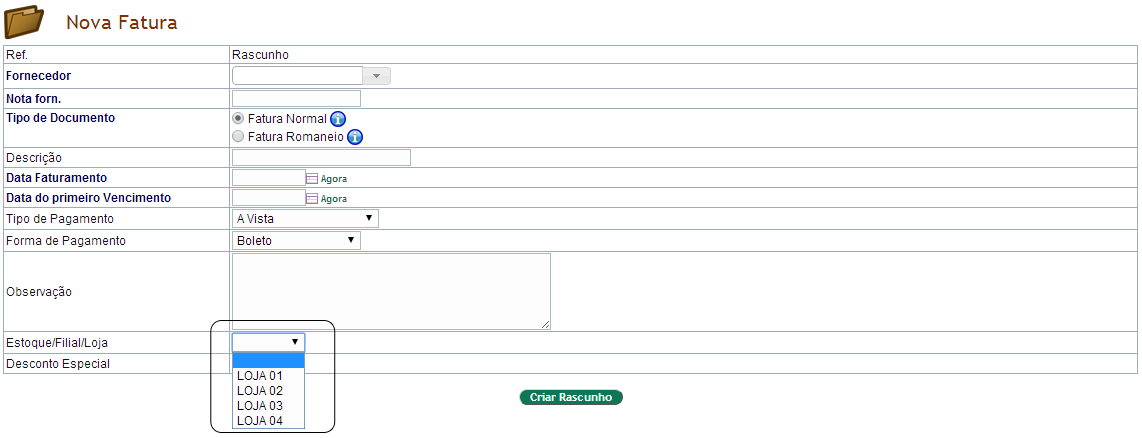This screenshot has width=1142, height=438.
Task: Select the Fatura Normal radio button
Action: coord(237,118)
